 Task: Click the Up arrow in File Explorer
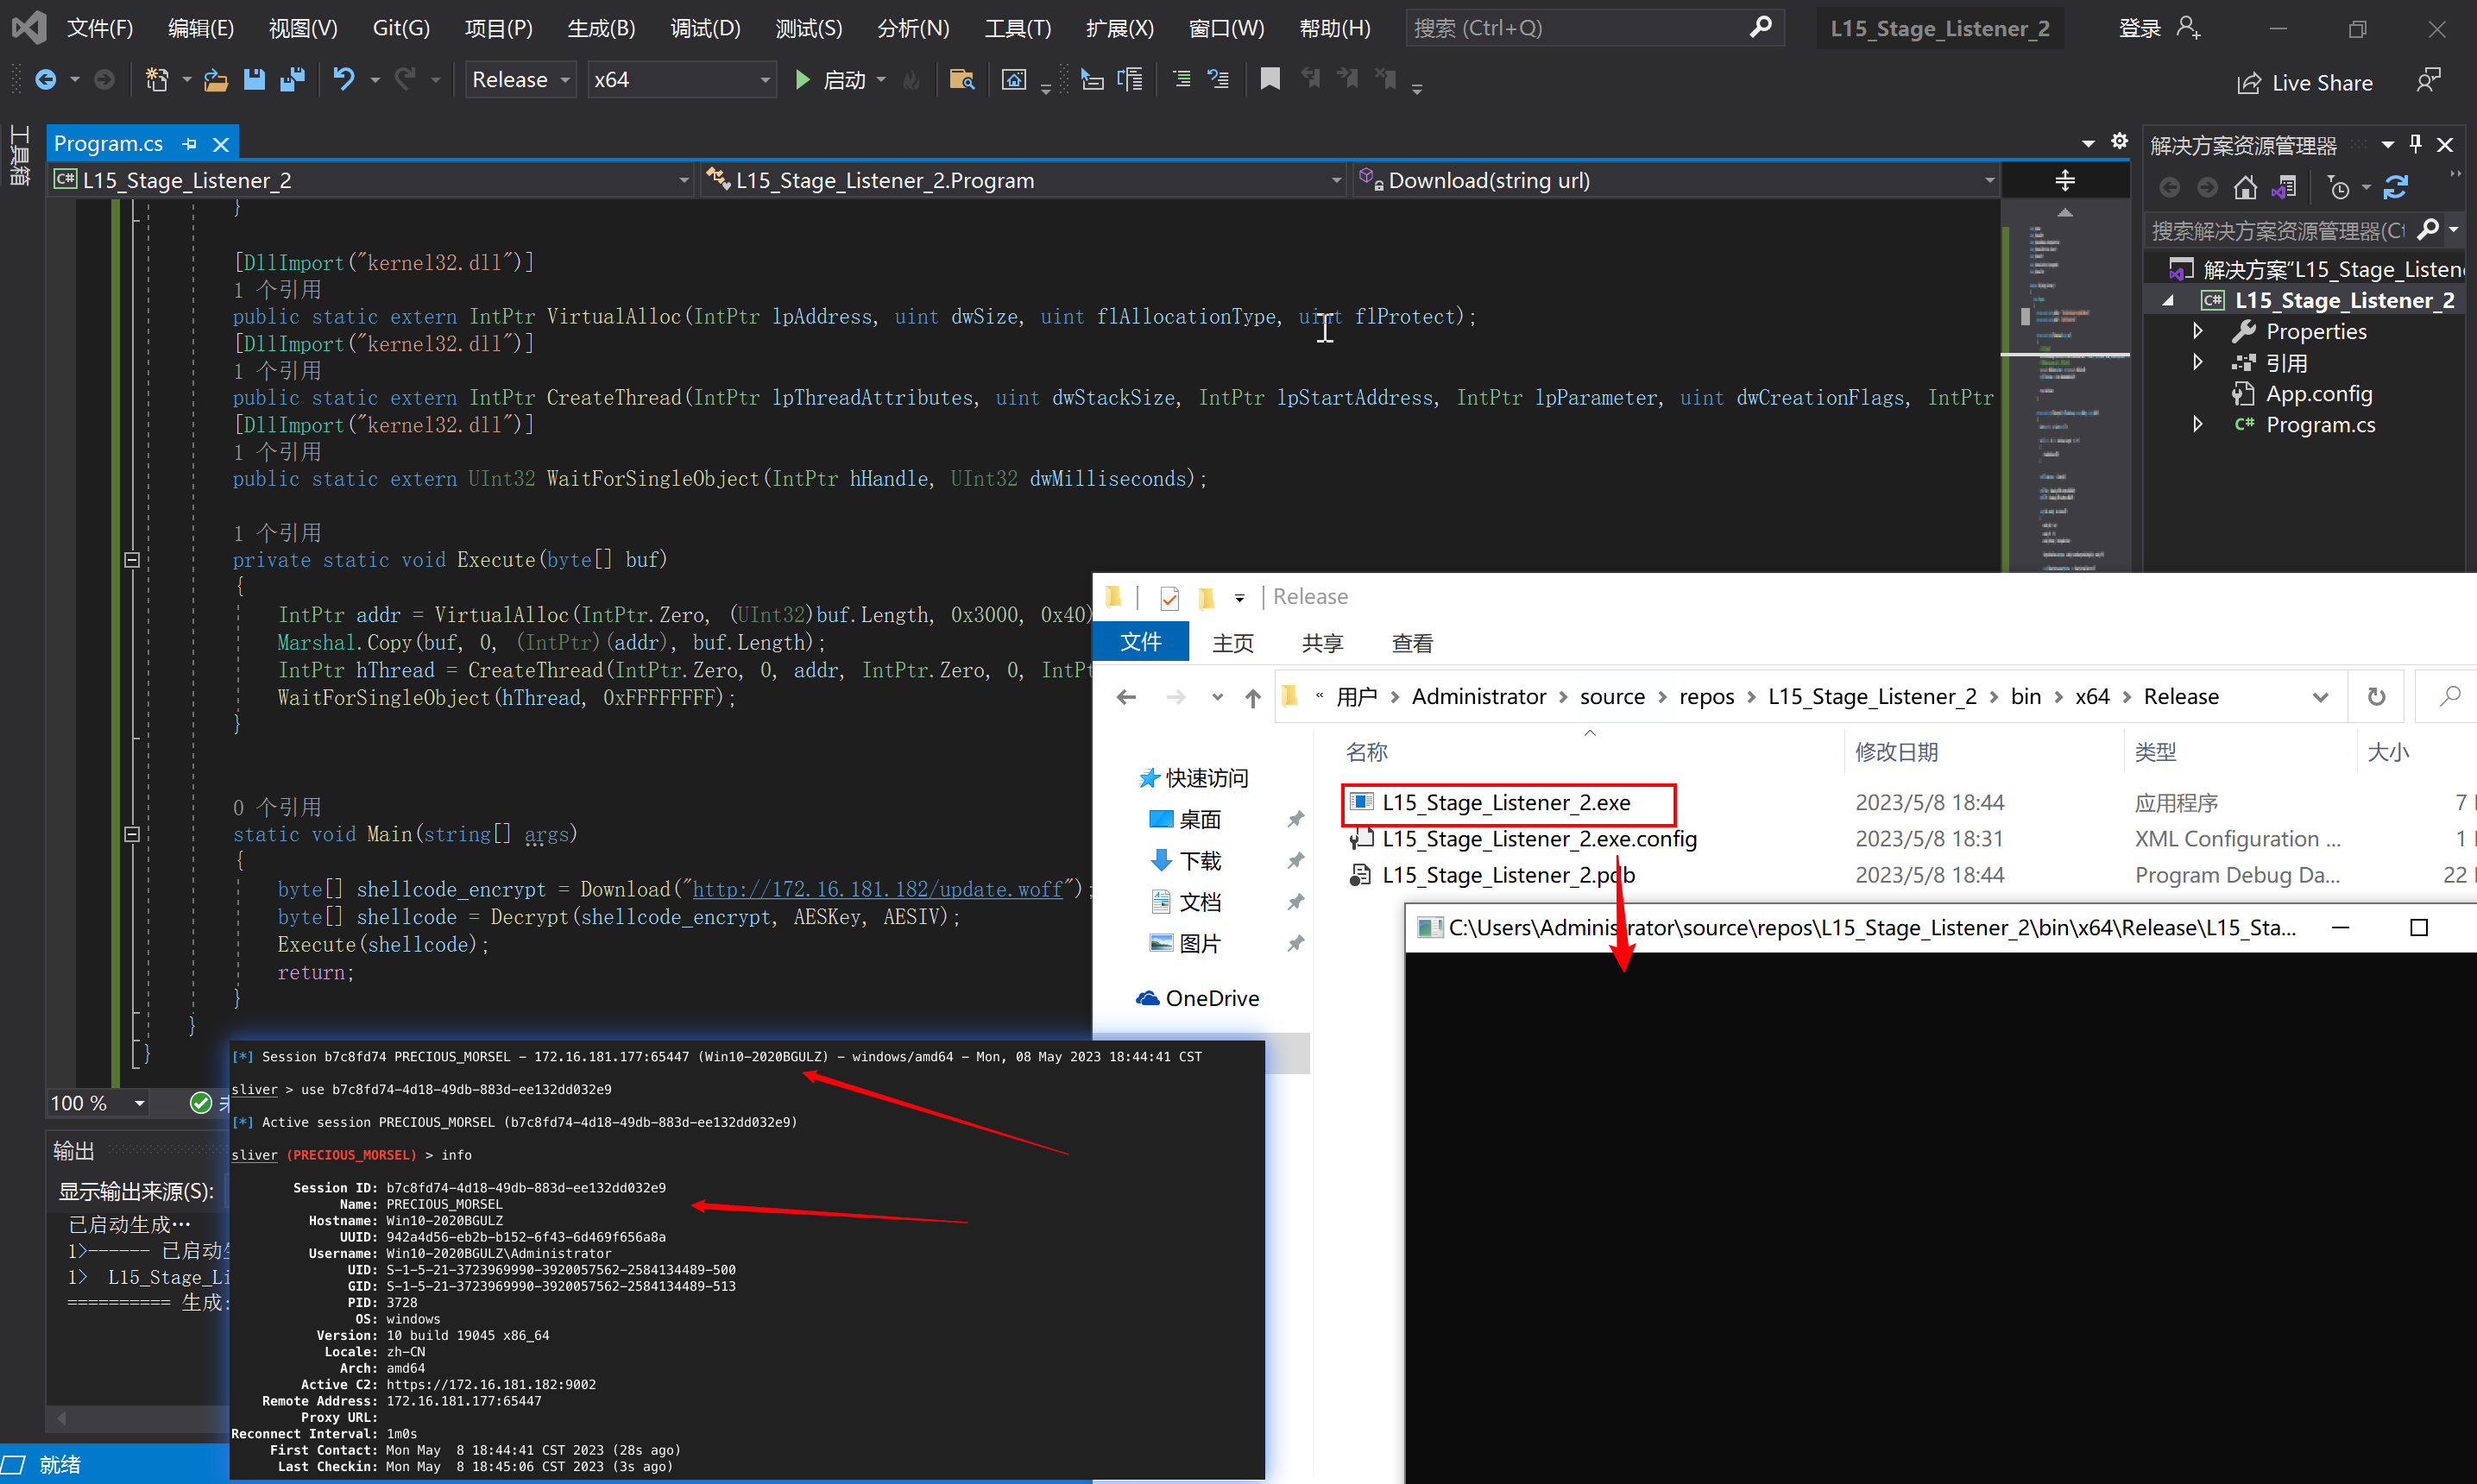[x=1253, y=697]
